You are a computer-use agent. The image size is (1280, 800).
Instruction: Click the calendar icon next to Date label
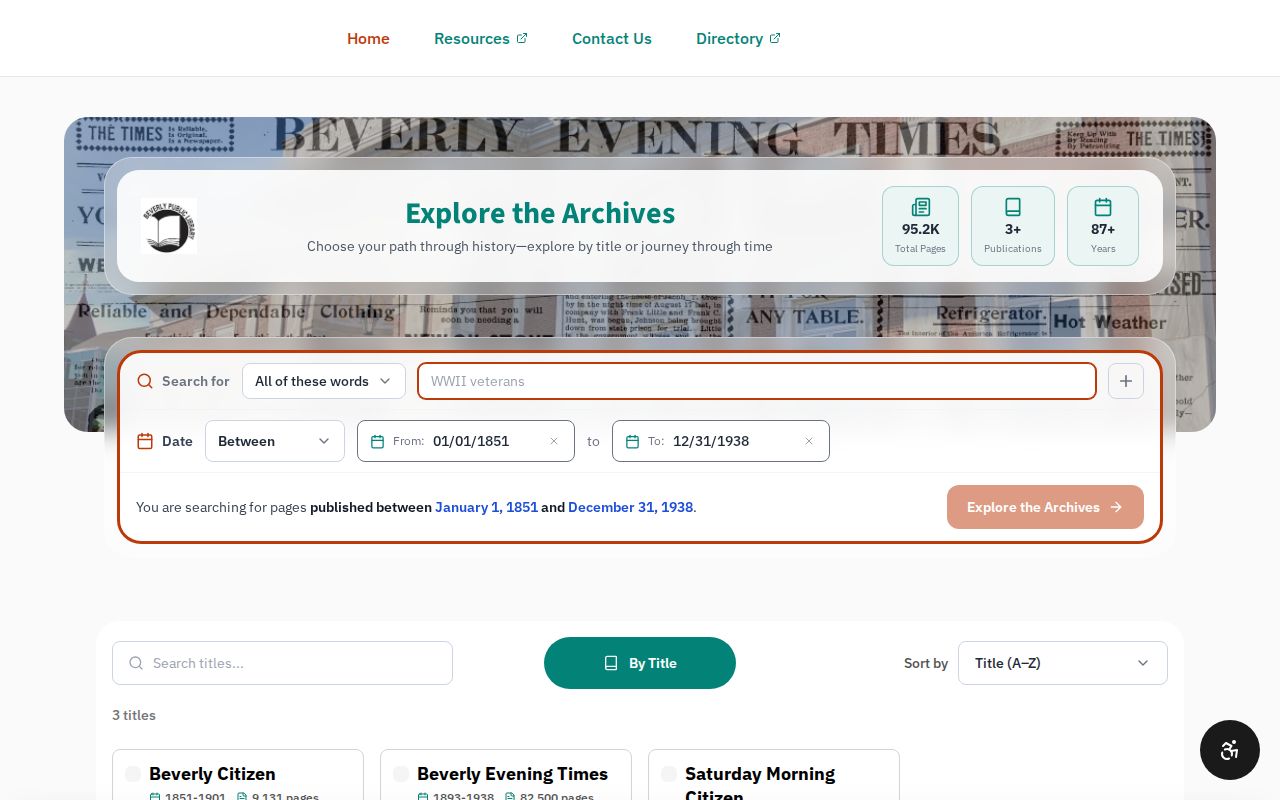coord(145,441)
